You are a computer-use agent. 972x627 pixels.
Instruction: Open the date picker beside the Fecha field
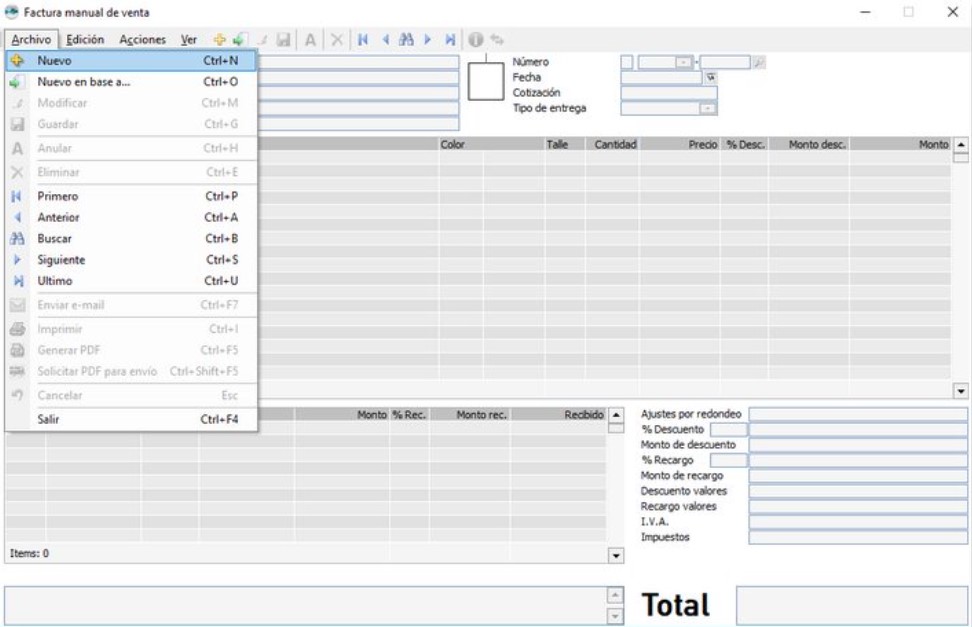point(711,77)
